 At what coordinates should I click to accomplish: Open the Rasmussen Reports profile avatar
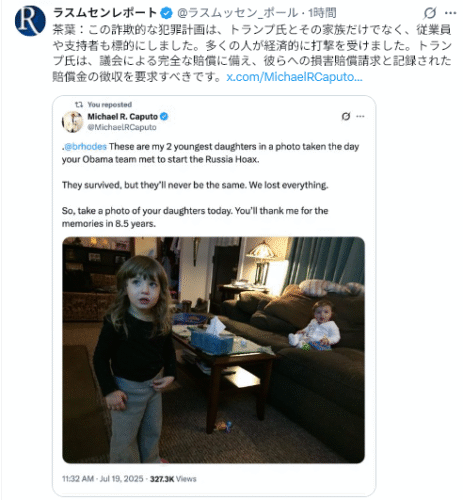pos(30,21)
